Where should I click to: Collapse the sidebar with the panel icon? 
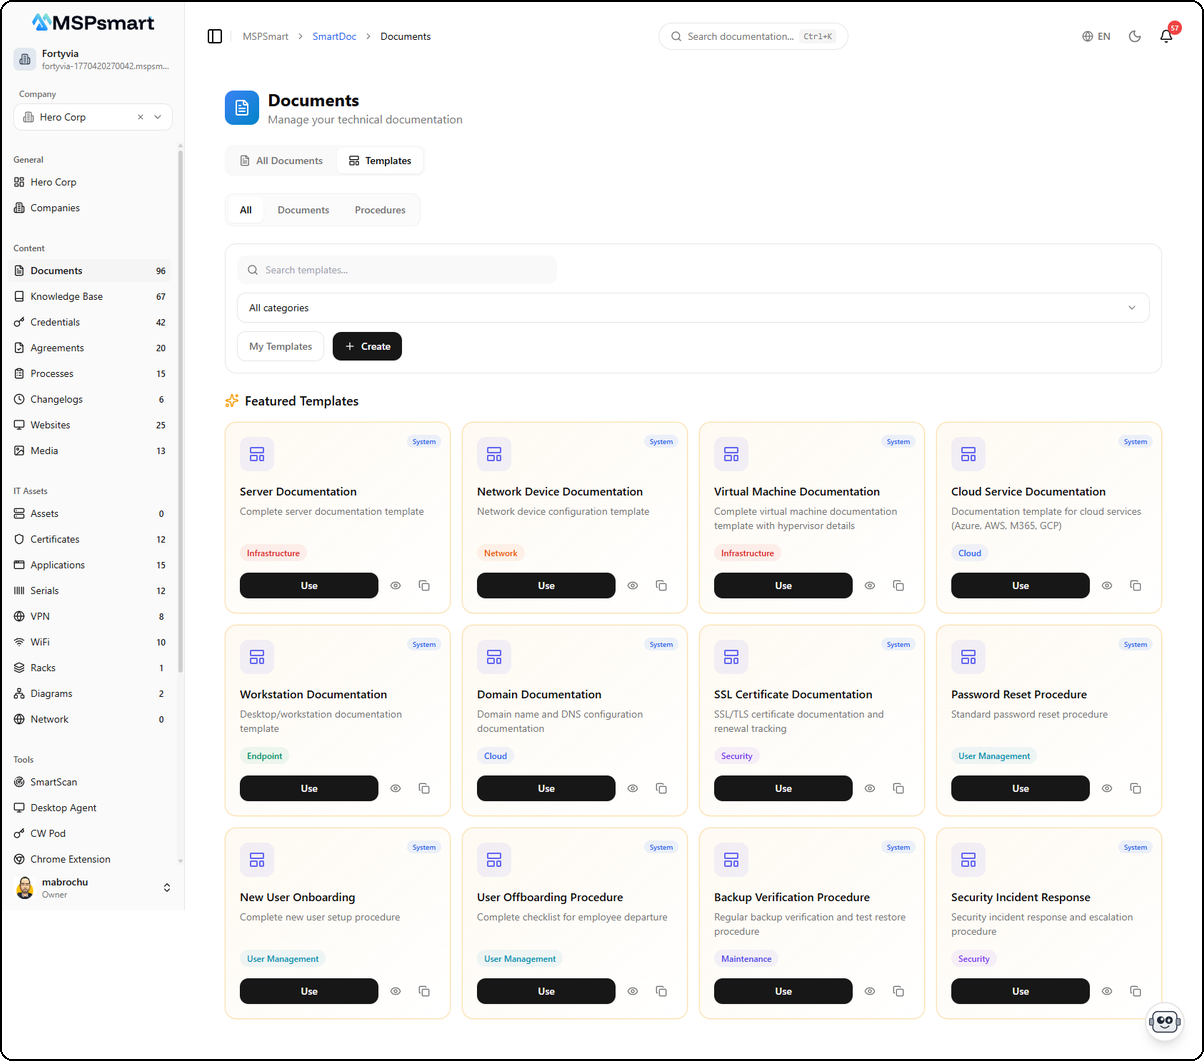[215, 36]
